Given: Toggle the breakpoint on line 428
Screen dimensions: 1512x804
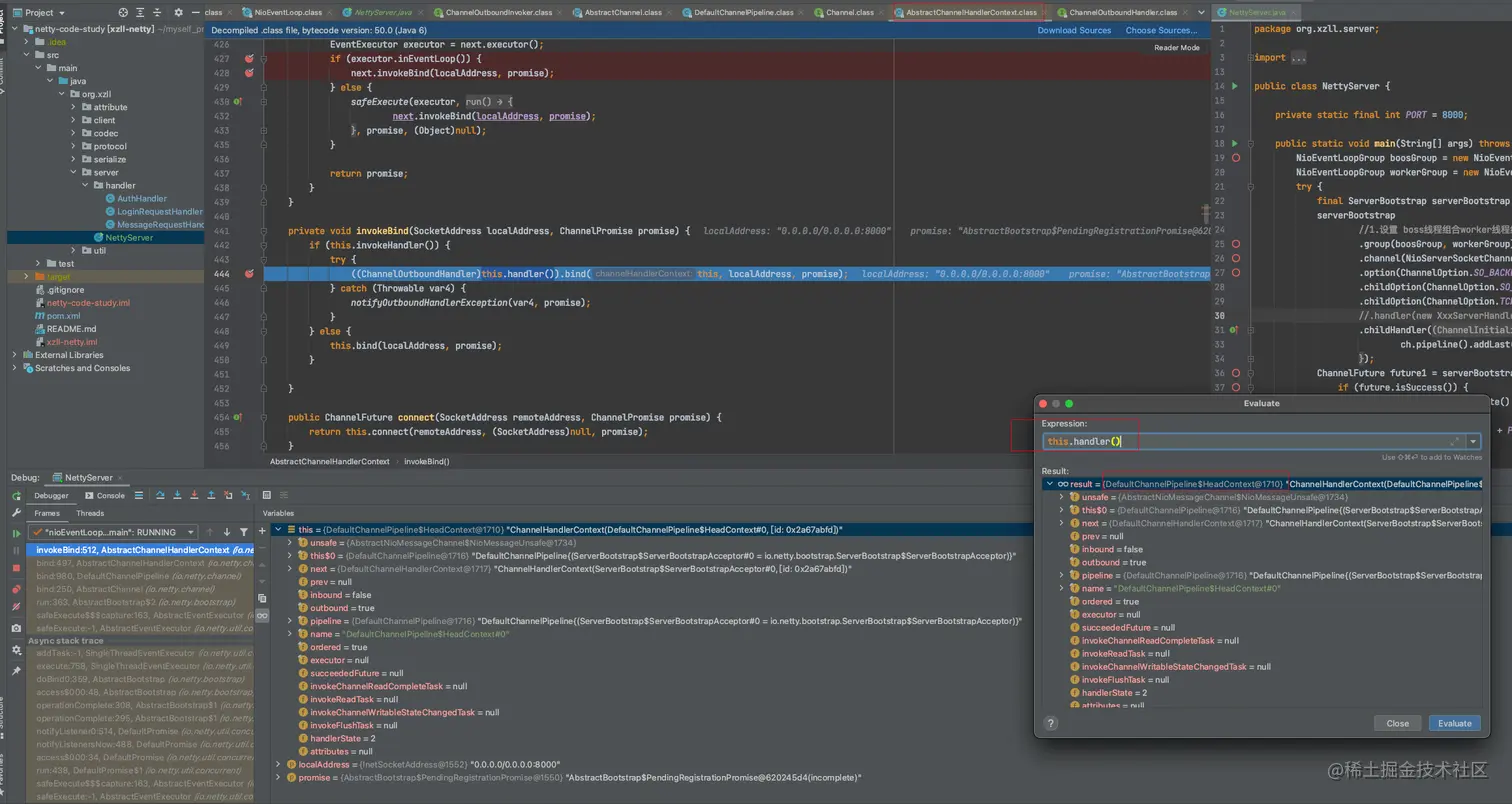Looking at the screenshot, I should click(249, 73).
